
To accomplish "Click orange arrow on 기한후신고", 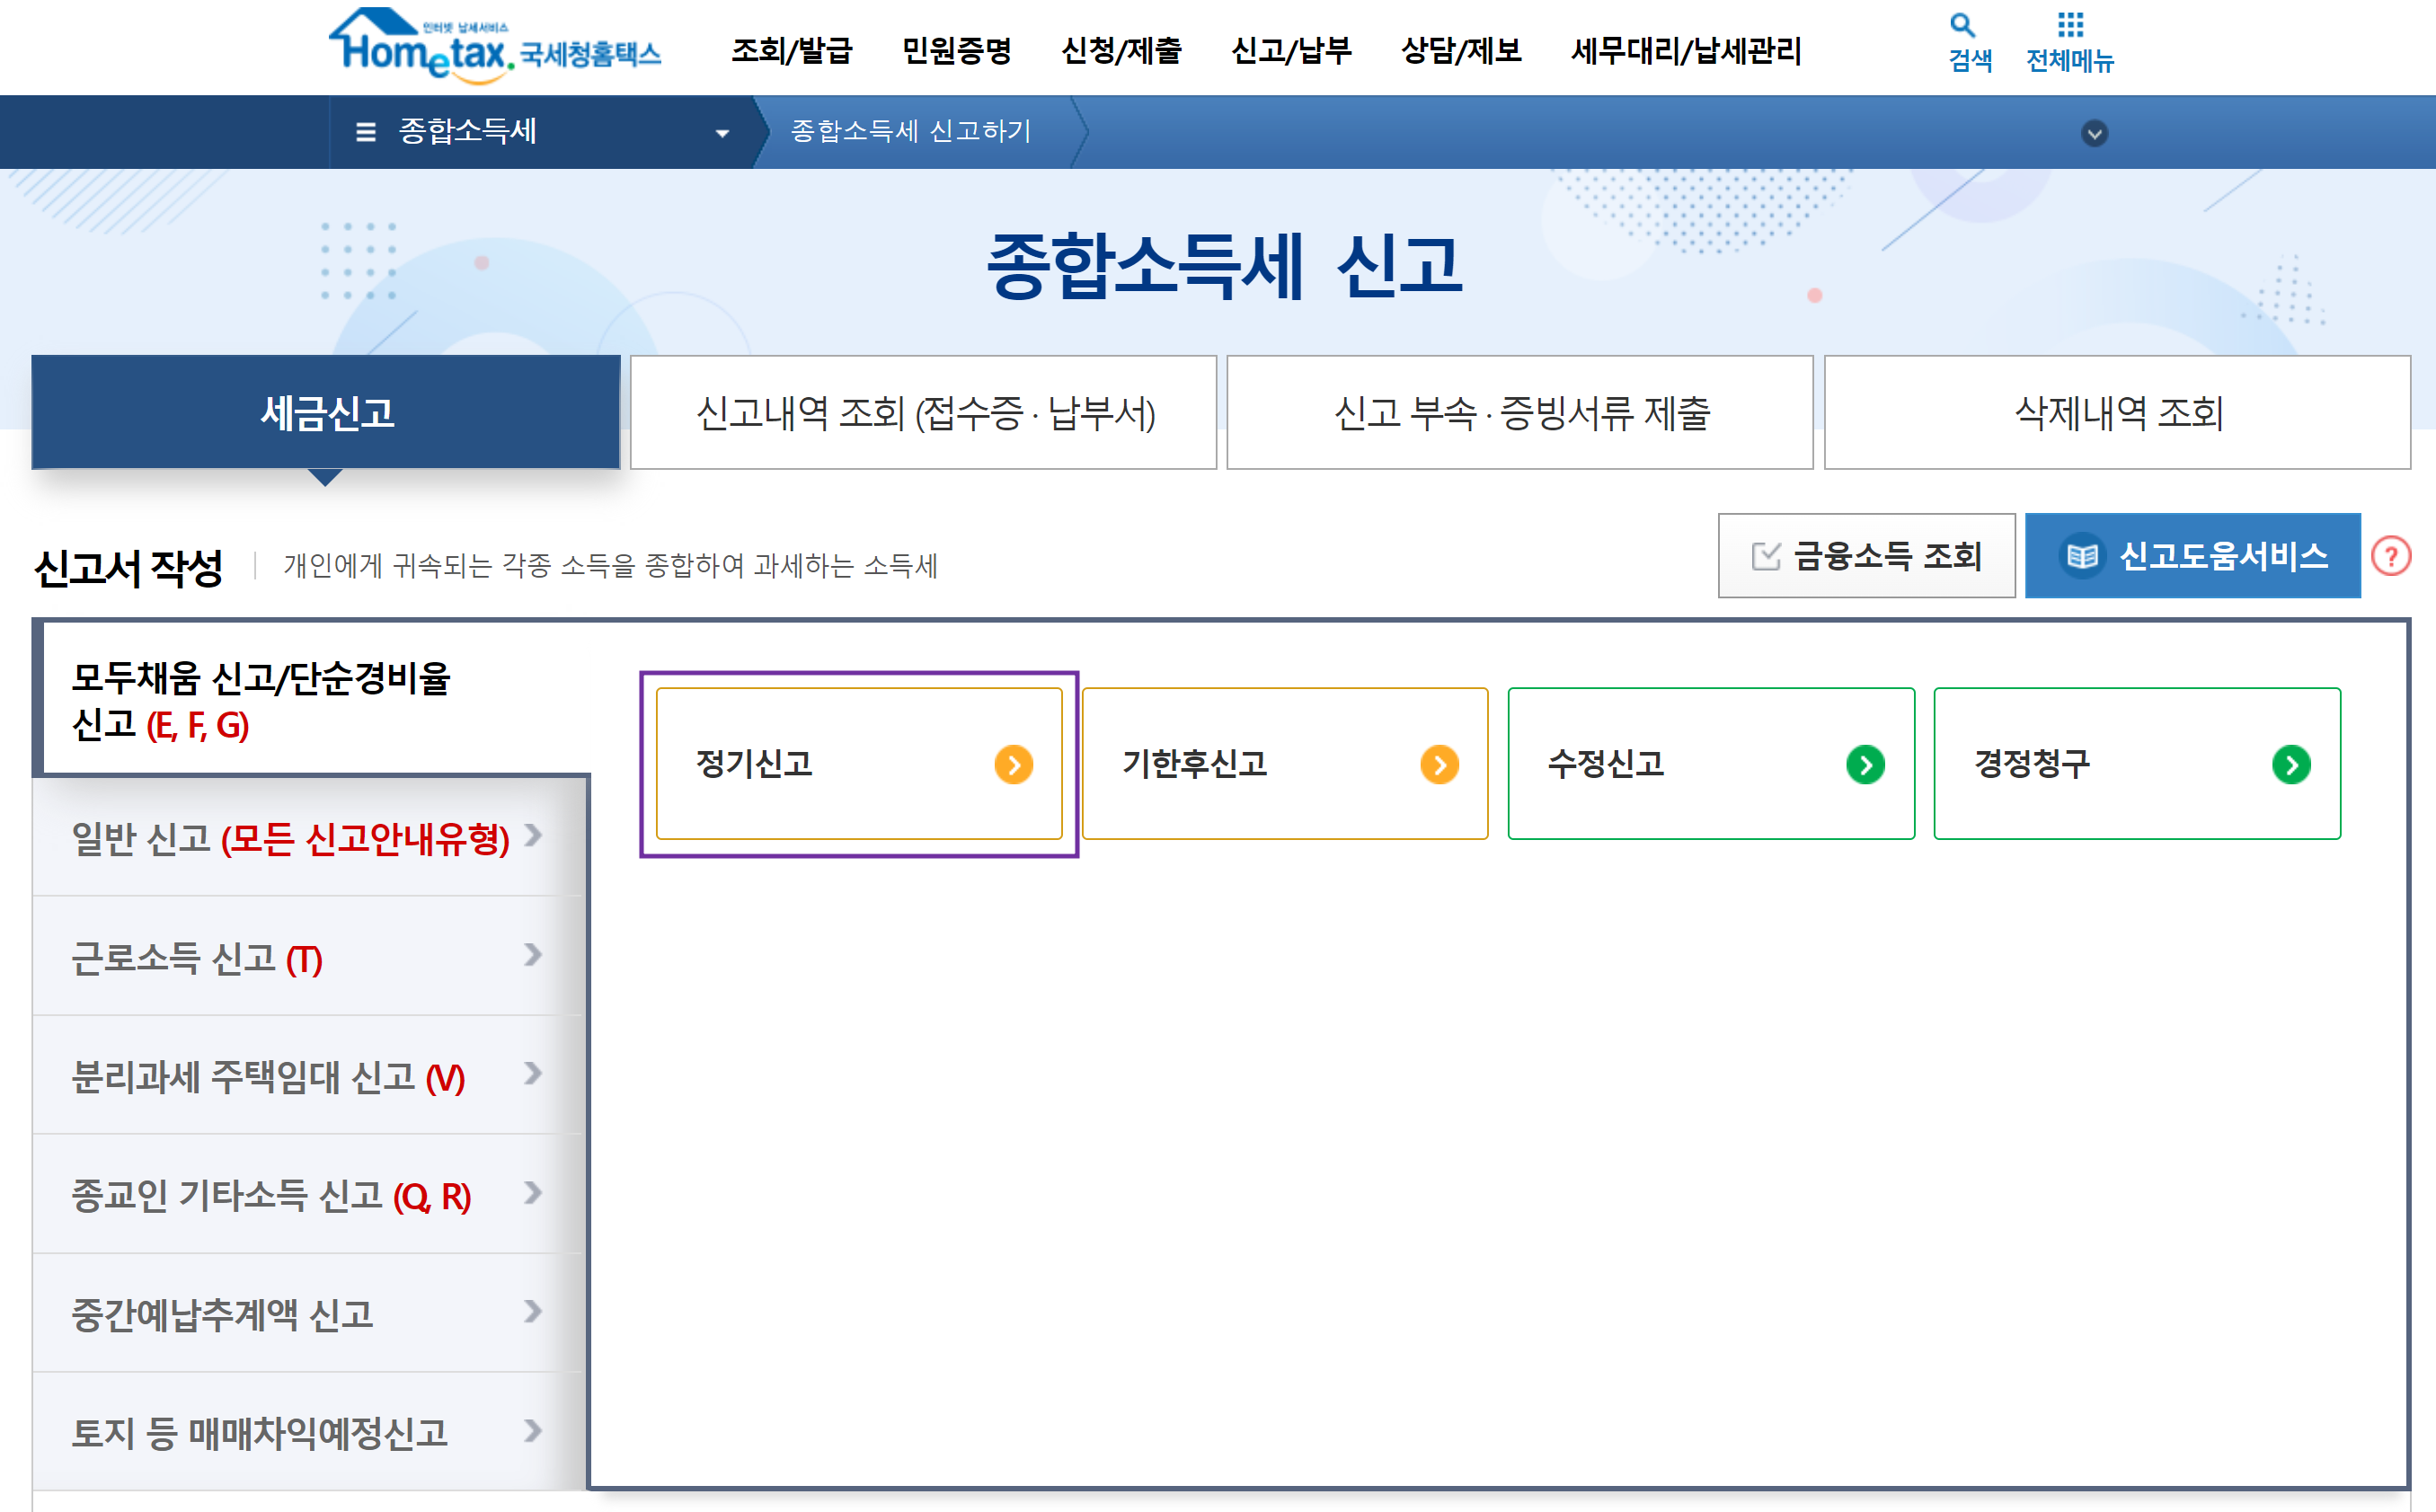I will 1439,765.
